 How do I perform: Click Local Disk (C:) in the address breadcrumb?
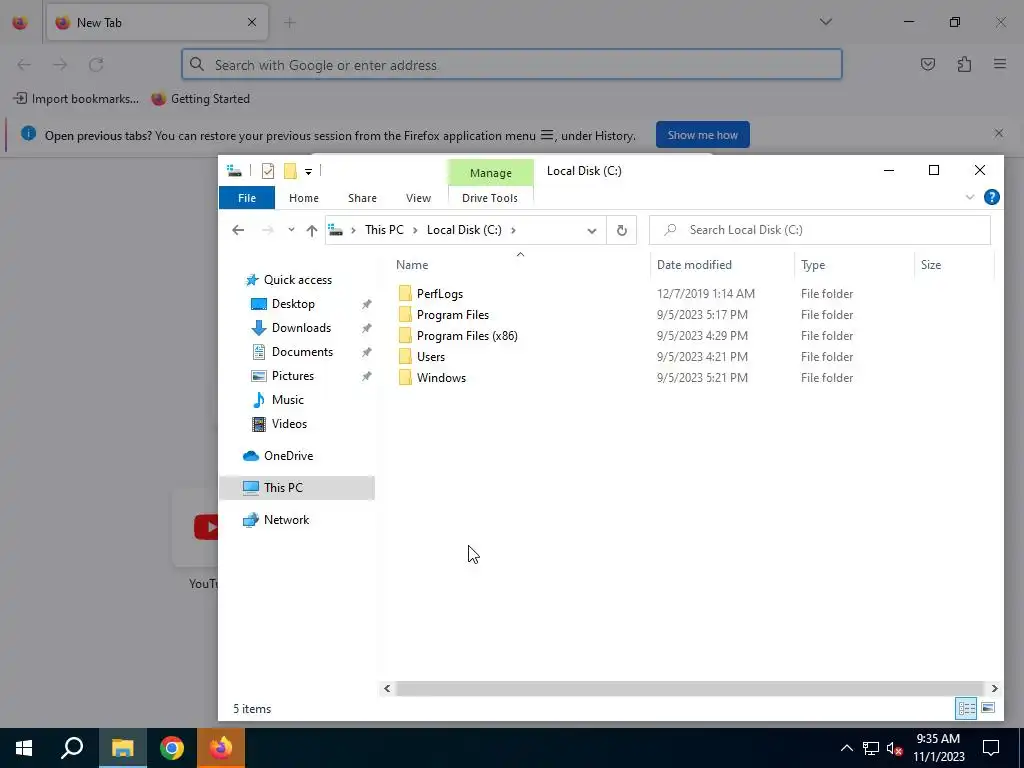(x=464, y=230)
